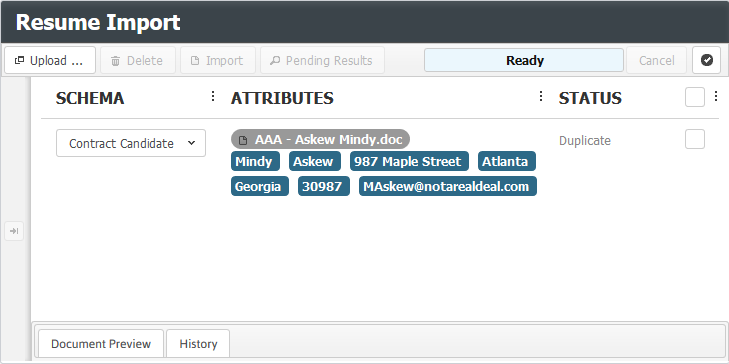Click the Ready progress status bar

click(x=524, y=60)
